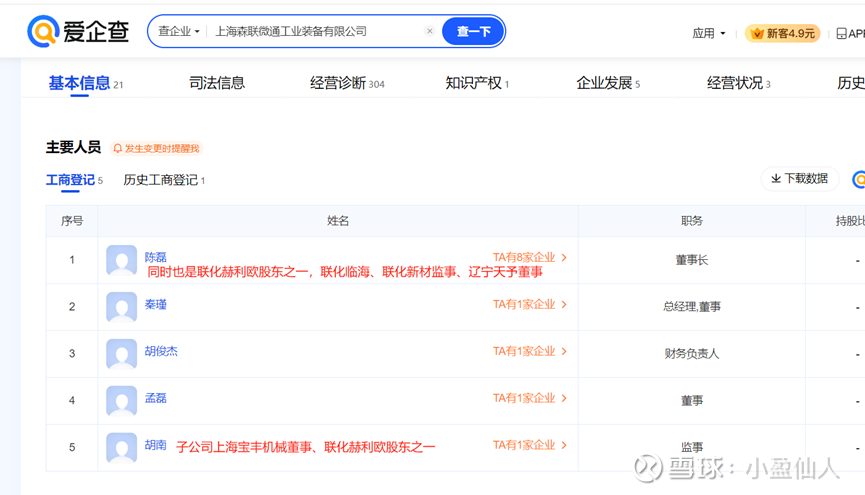Select the 历史工商登记 sub-tab
The image size is (865, 495).
[x=164, y=180]
